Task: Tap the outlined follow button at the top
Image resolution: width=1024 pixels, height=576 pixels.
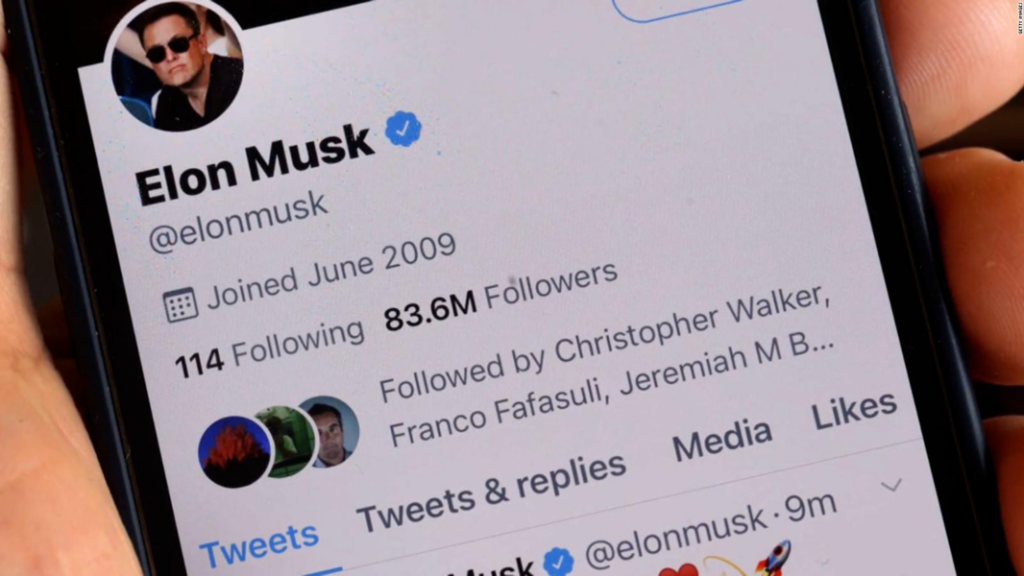Action: (677, 9)
